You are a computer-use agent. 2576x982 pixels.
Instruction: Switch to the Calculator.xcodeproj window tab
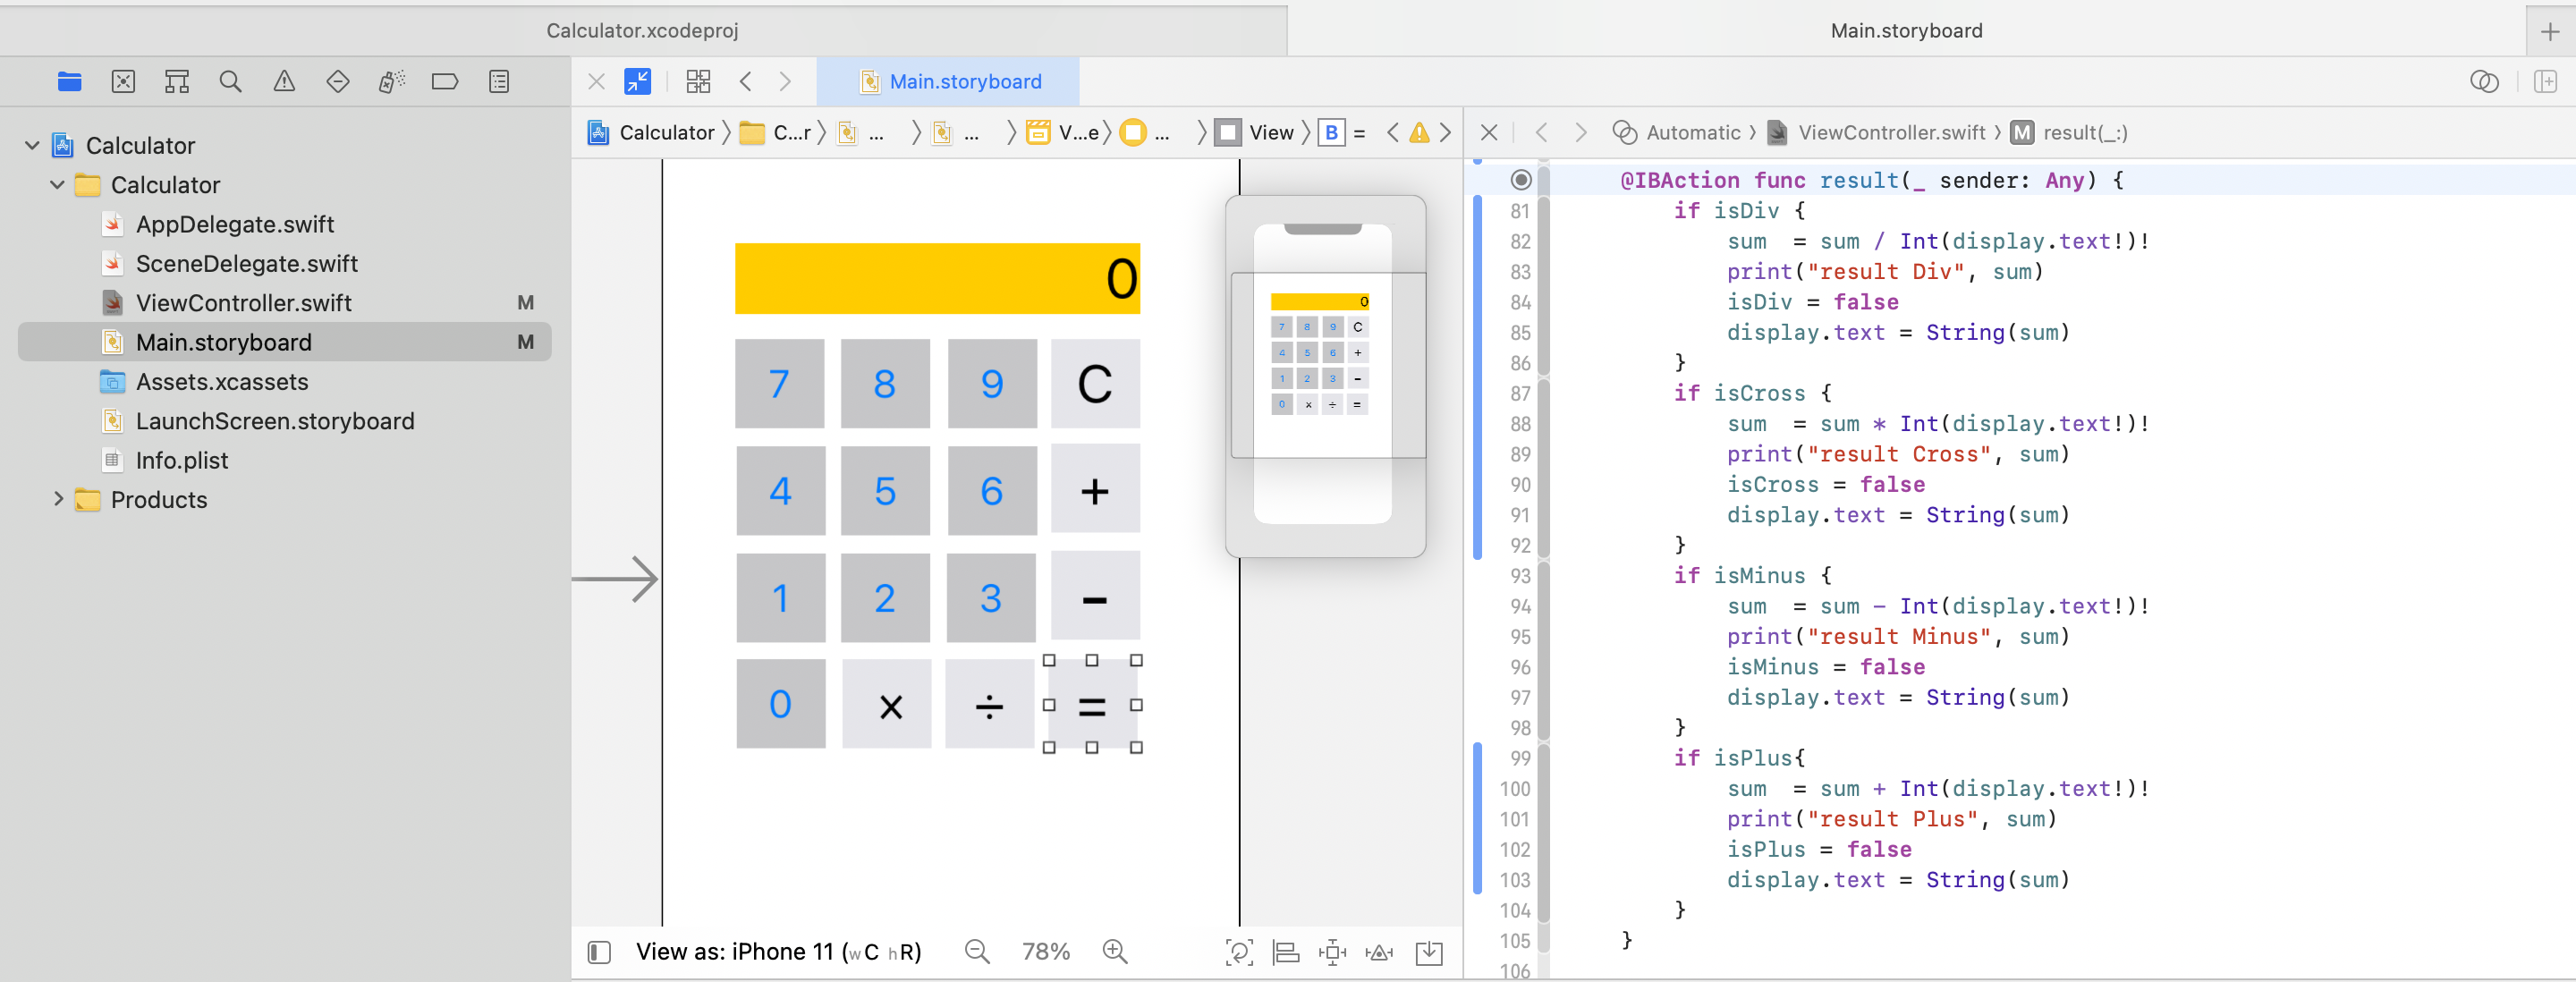(x=642, y=30)
